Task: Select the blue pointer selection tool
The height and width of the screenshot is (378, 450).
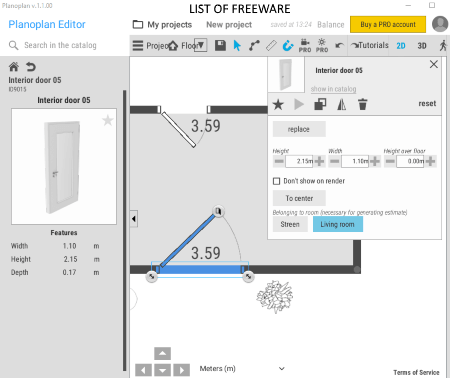Action: (x=237, y=45)
